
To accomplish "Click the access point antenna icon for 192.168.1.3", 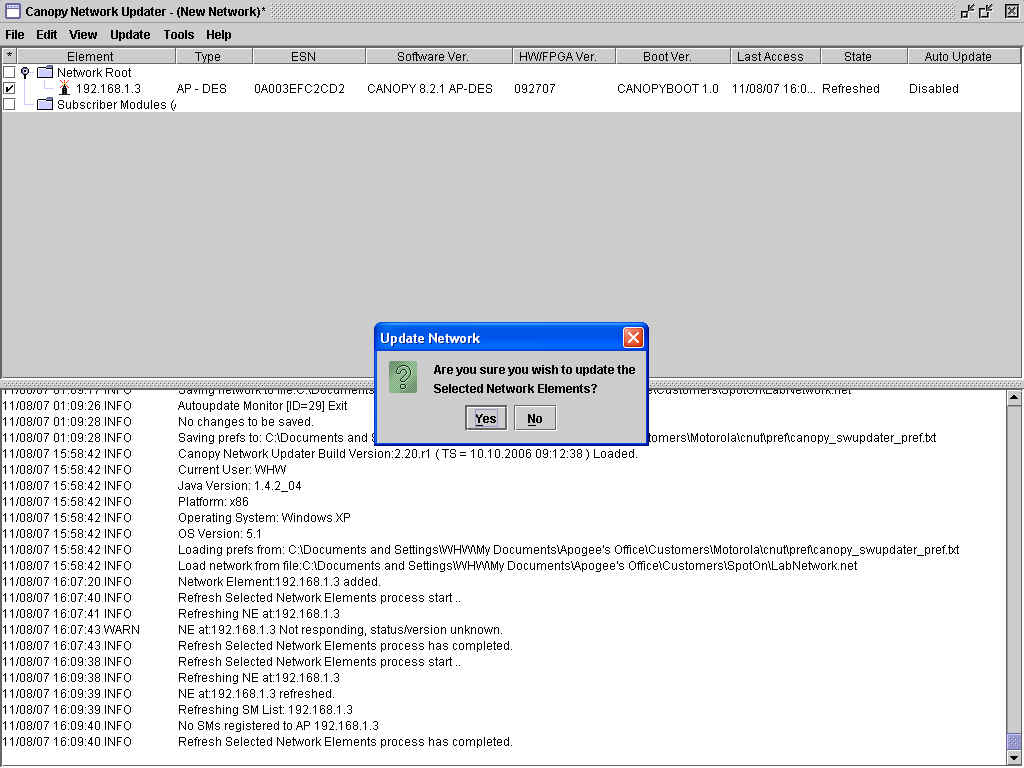I will (x=64, y=88).
